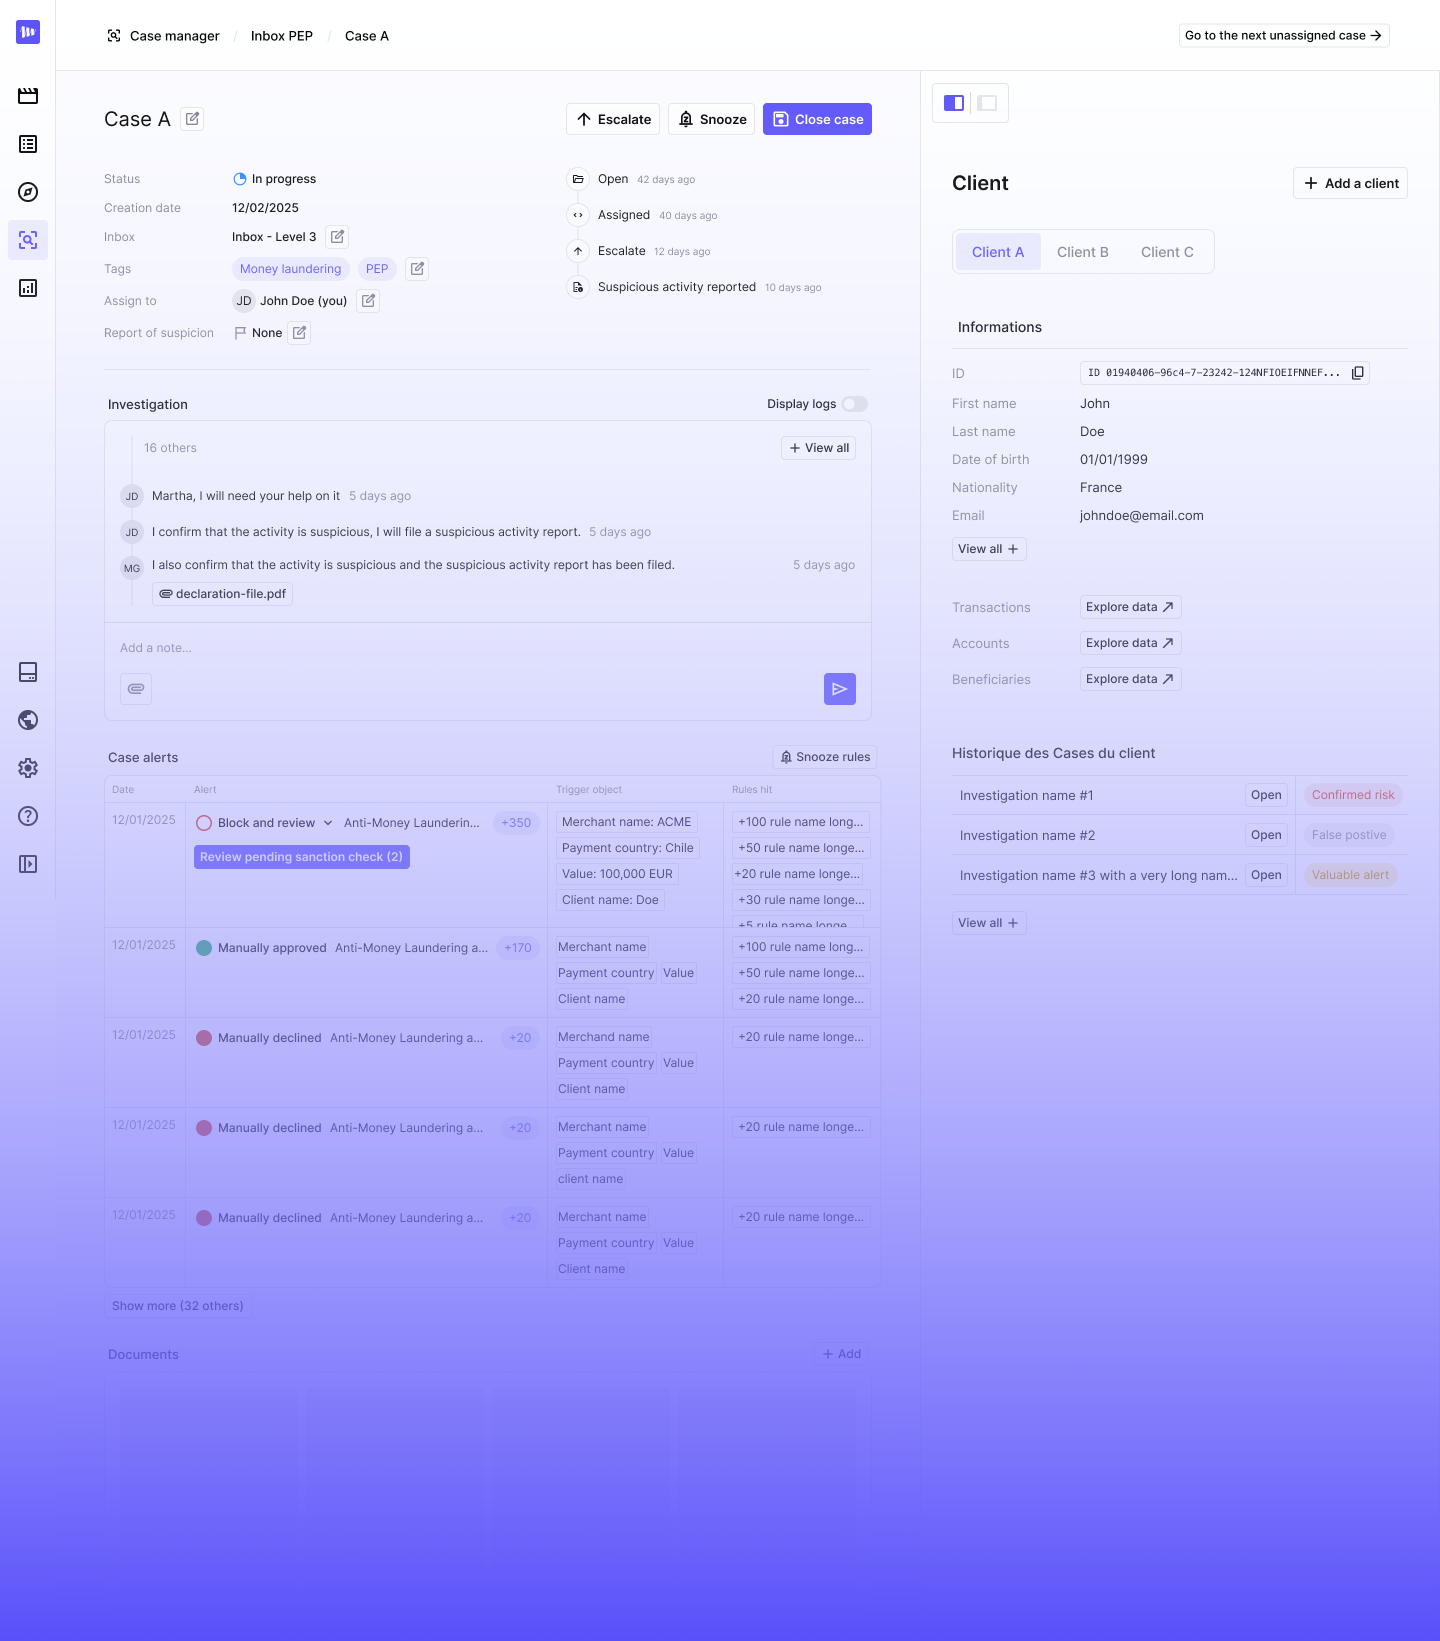The image size is (1440, 1641).
Task: Expand the client information with View all
Action: [x=989, y=549]
